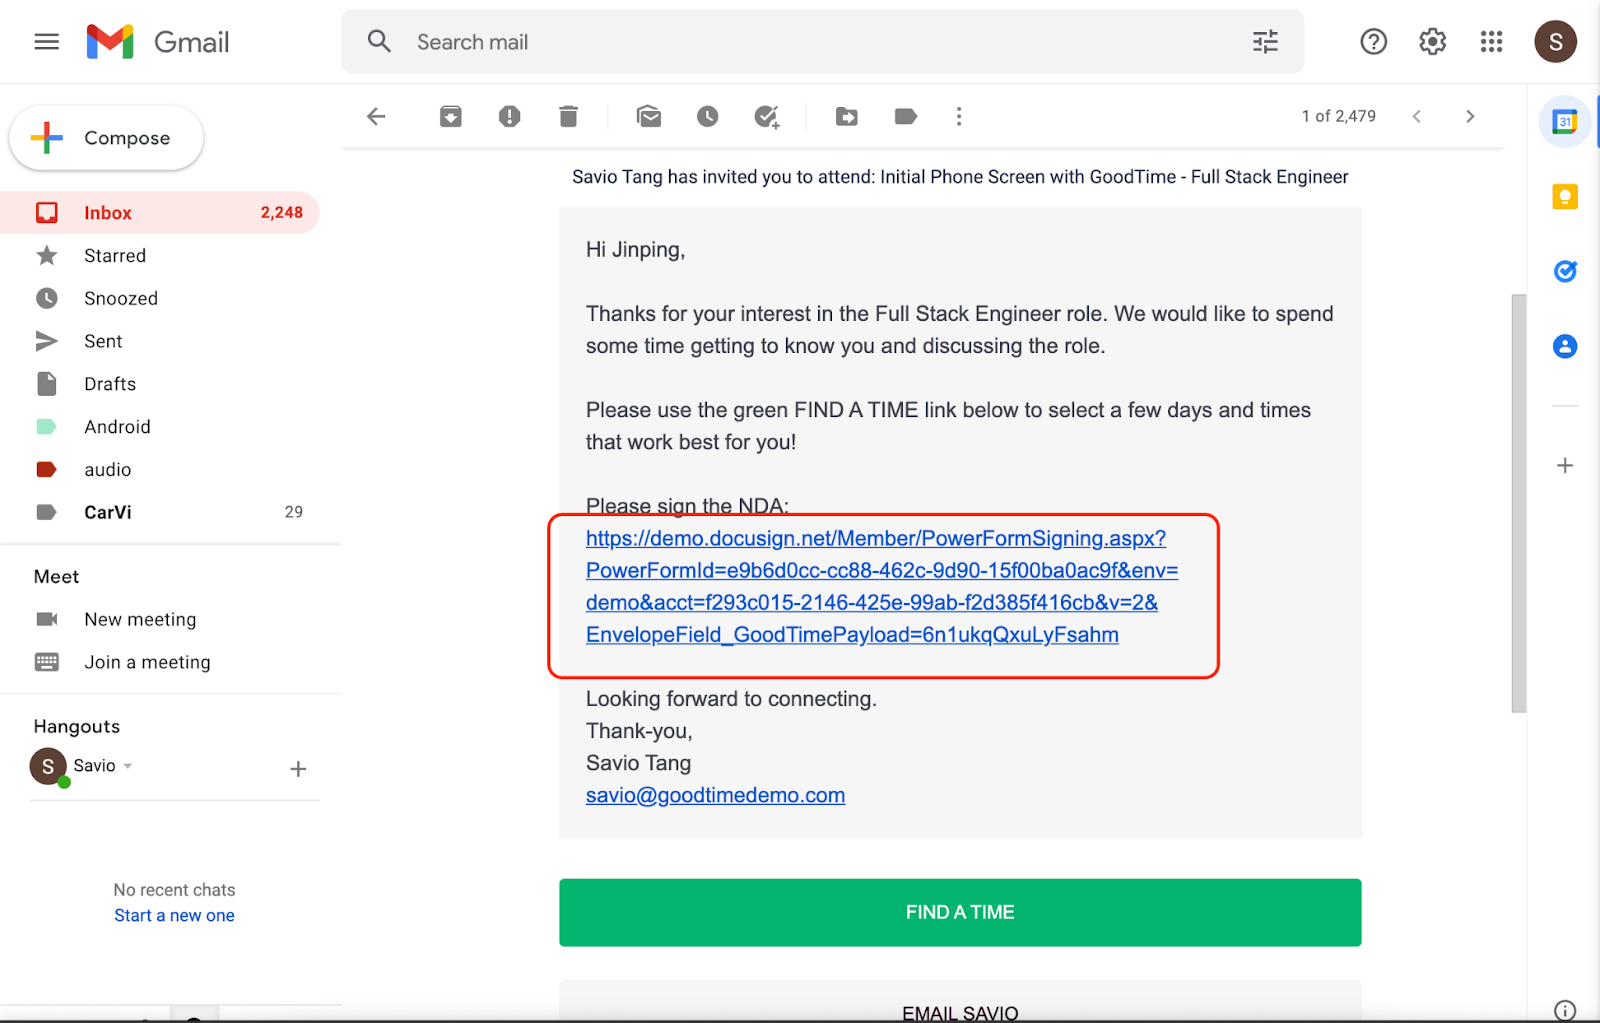Viewport: 1600px width, 1023px height.
Task: Delete the email with trash icon
Action: click(568, 117)
